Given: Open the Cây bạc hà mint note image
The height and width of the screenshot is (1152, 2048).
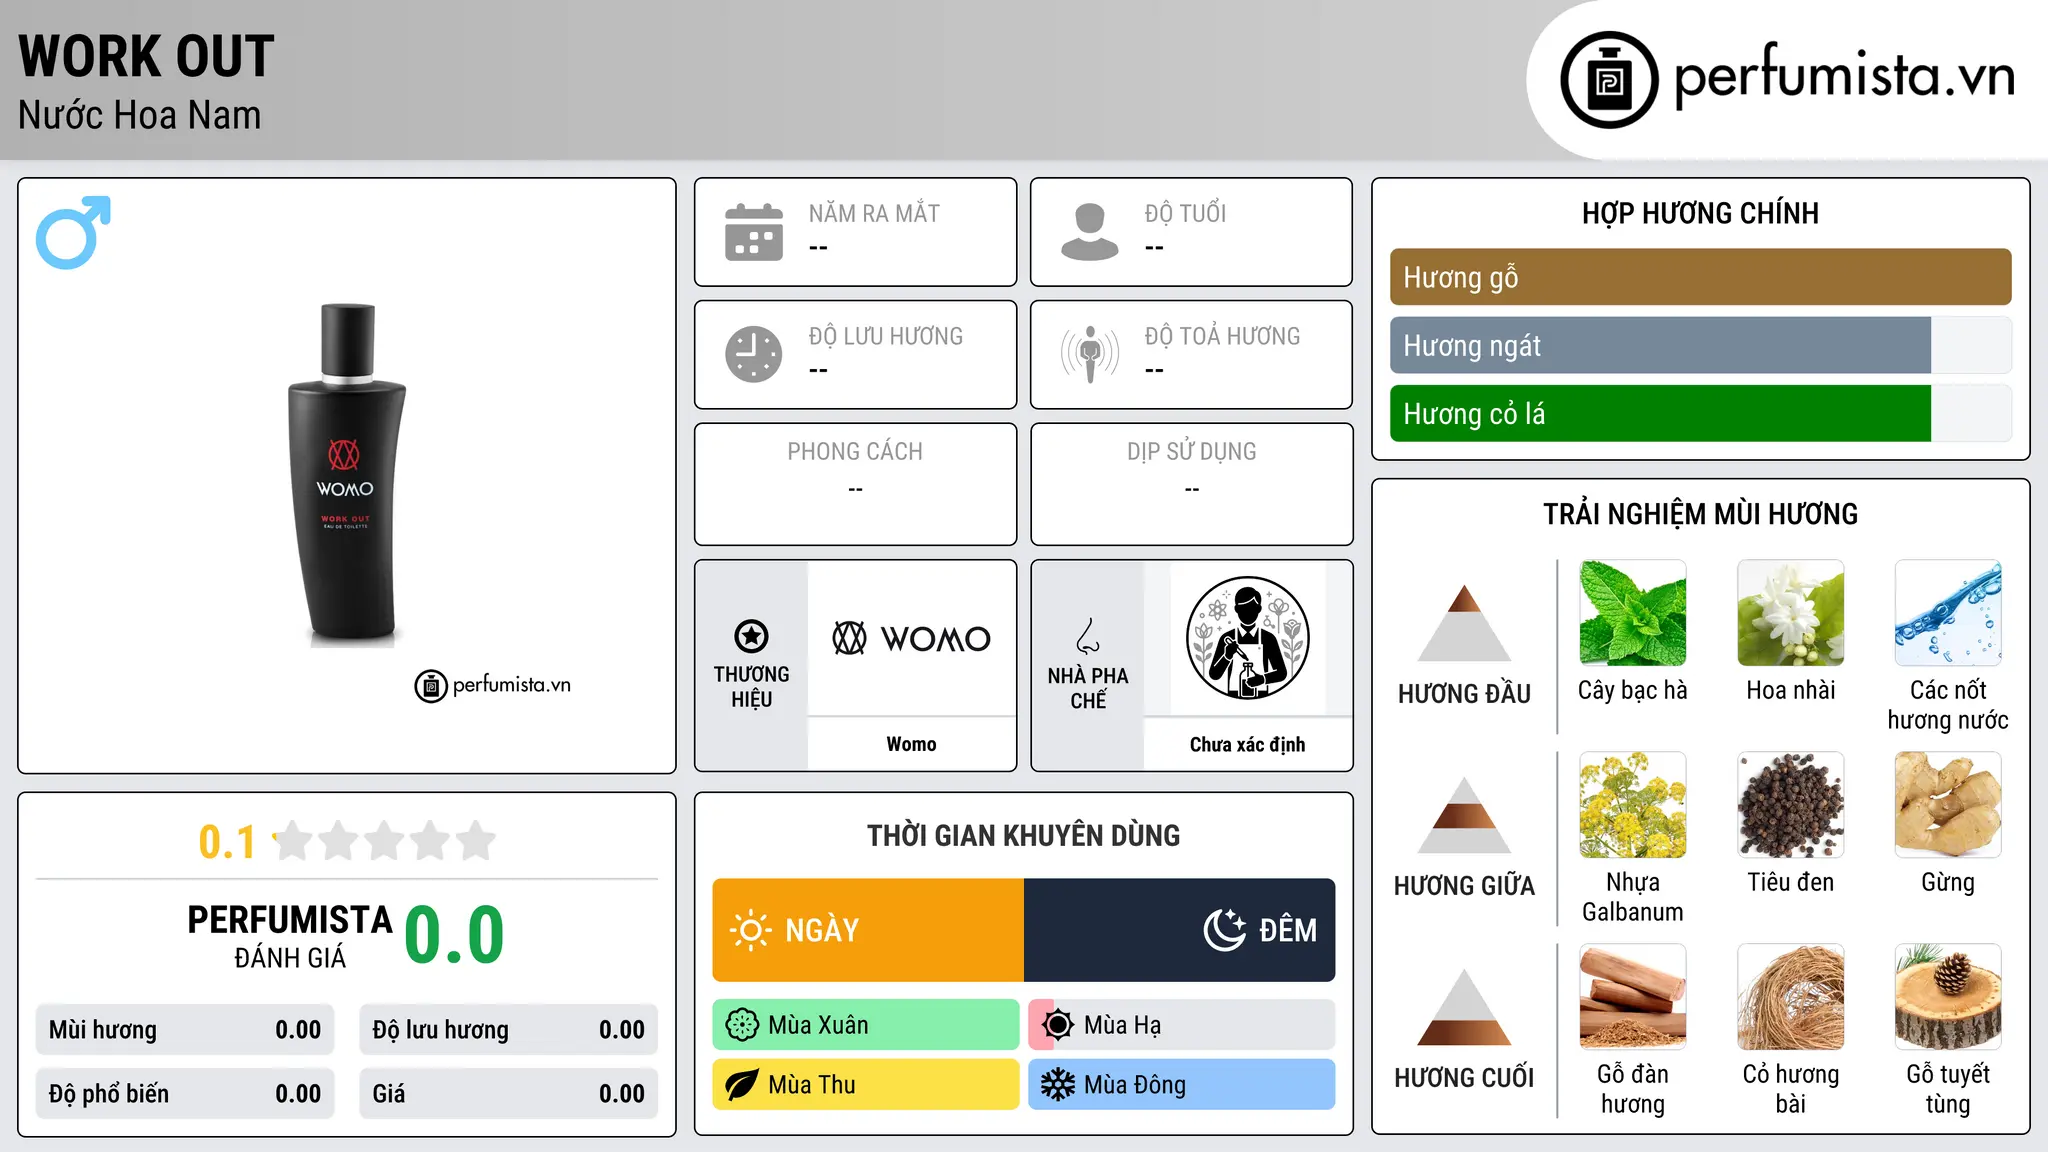Looking at the screenshot, I should 1633,613.
